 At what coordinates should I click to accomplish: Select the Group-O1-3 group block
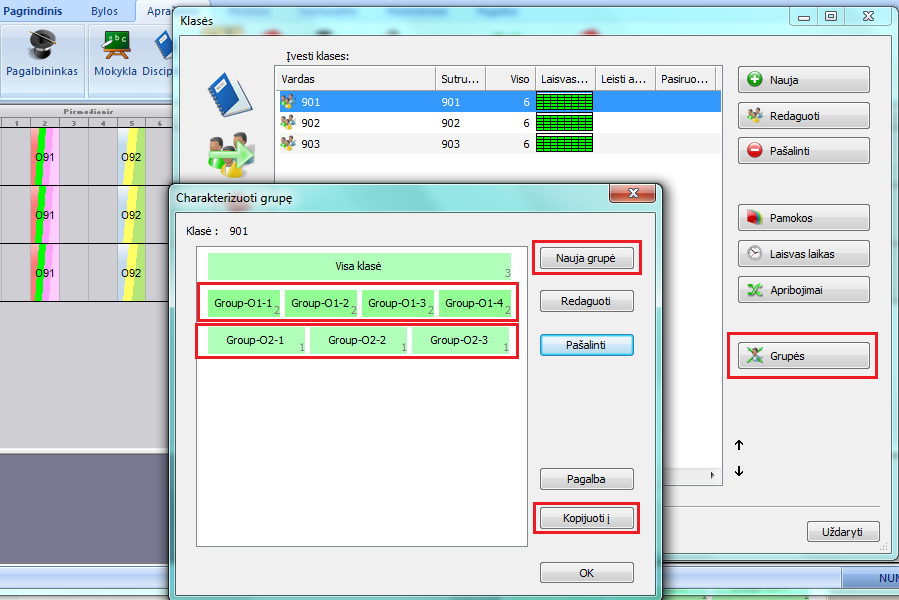point(397,303)
